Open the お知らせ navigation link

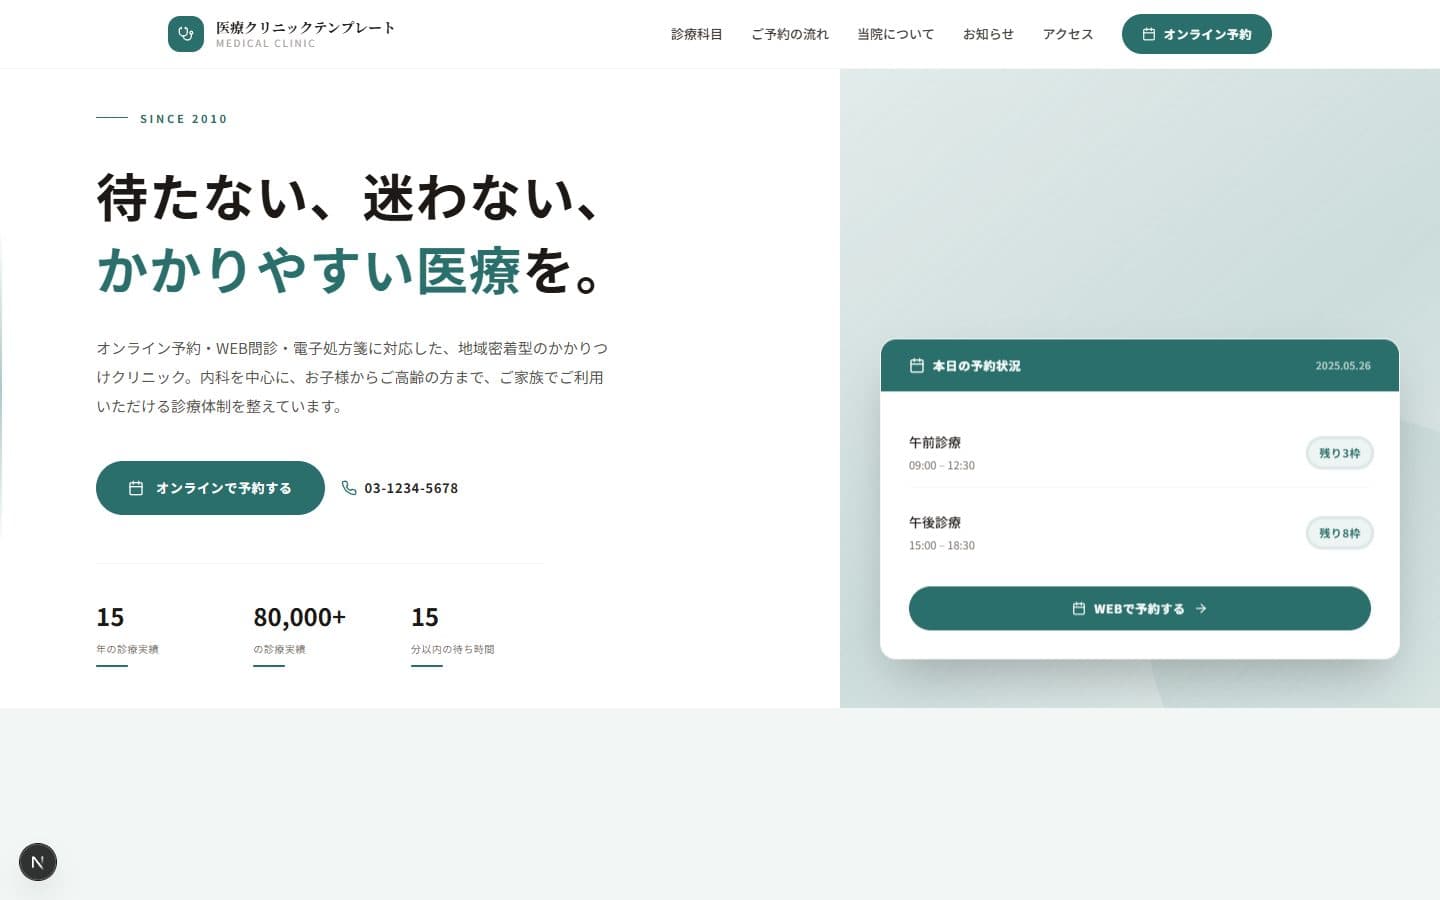click(988, 34)
